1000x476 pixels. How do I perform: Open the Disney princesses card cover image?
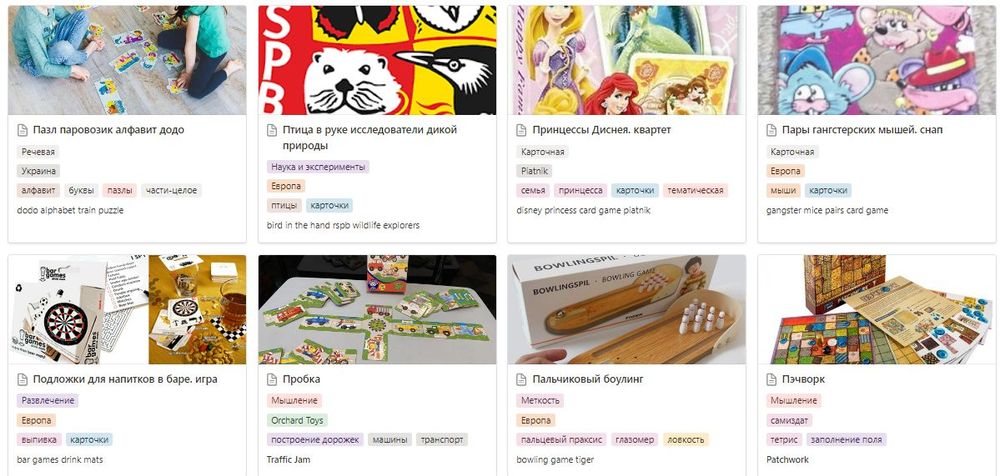(x=626, y=60)
